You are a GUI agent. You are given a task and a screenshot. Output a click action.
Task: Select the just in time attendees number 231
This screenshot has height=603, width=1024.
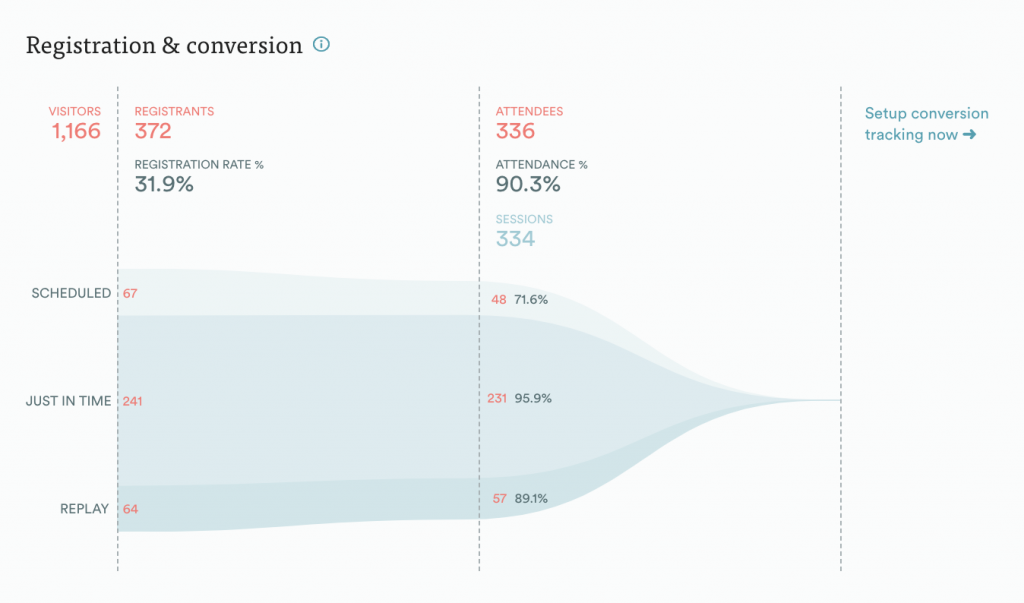tap(497, 398)
